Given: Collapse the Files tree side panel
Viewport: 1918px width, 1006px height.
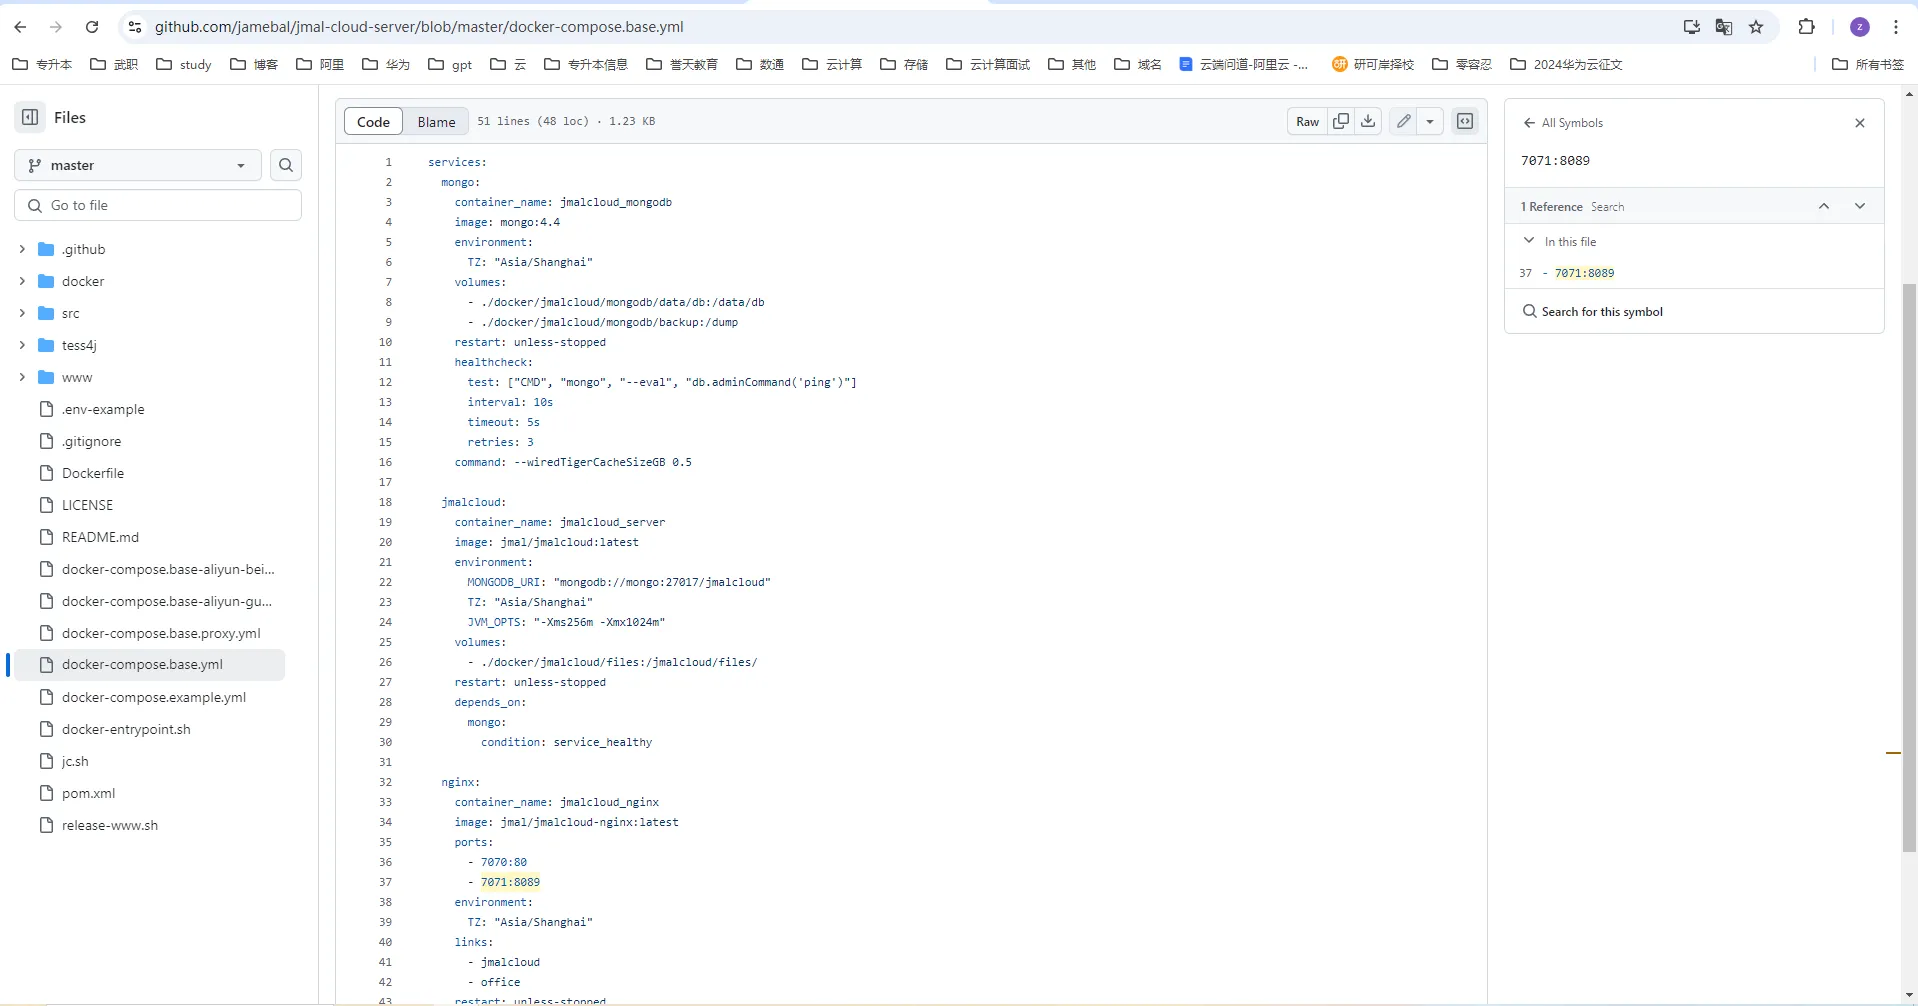Looking at the screenshot, I should click(30, 117).
